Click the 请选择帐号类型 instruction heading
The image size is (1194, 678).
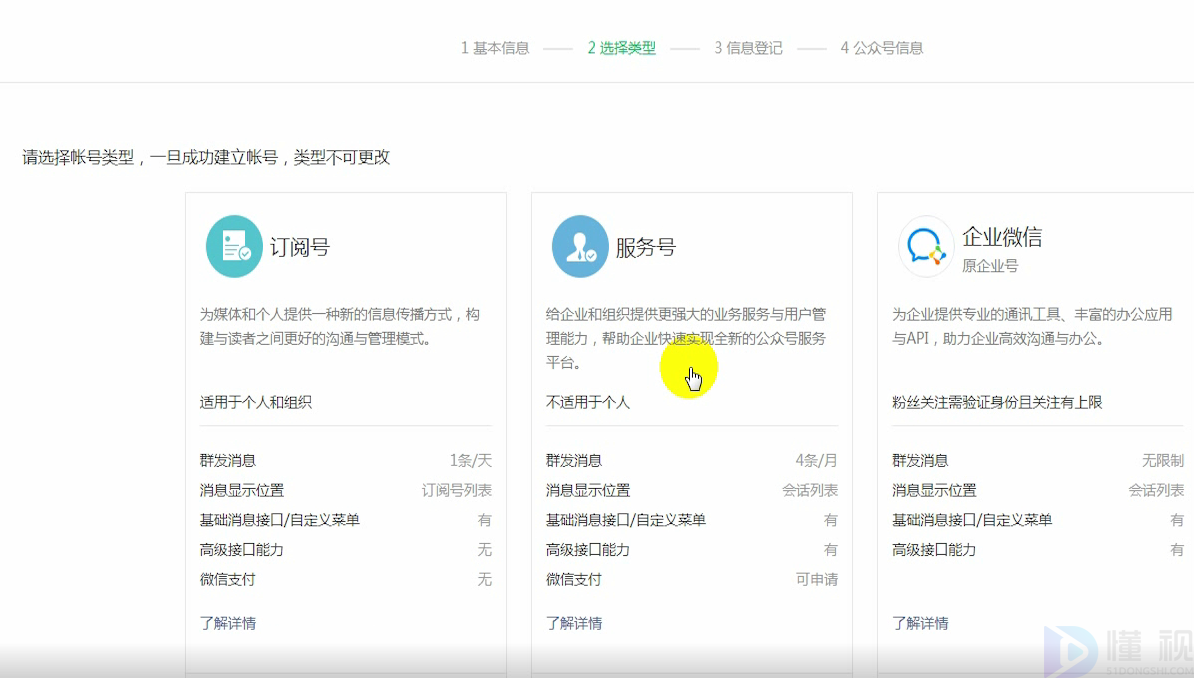coord(206,157)
